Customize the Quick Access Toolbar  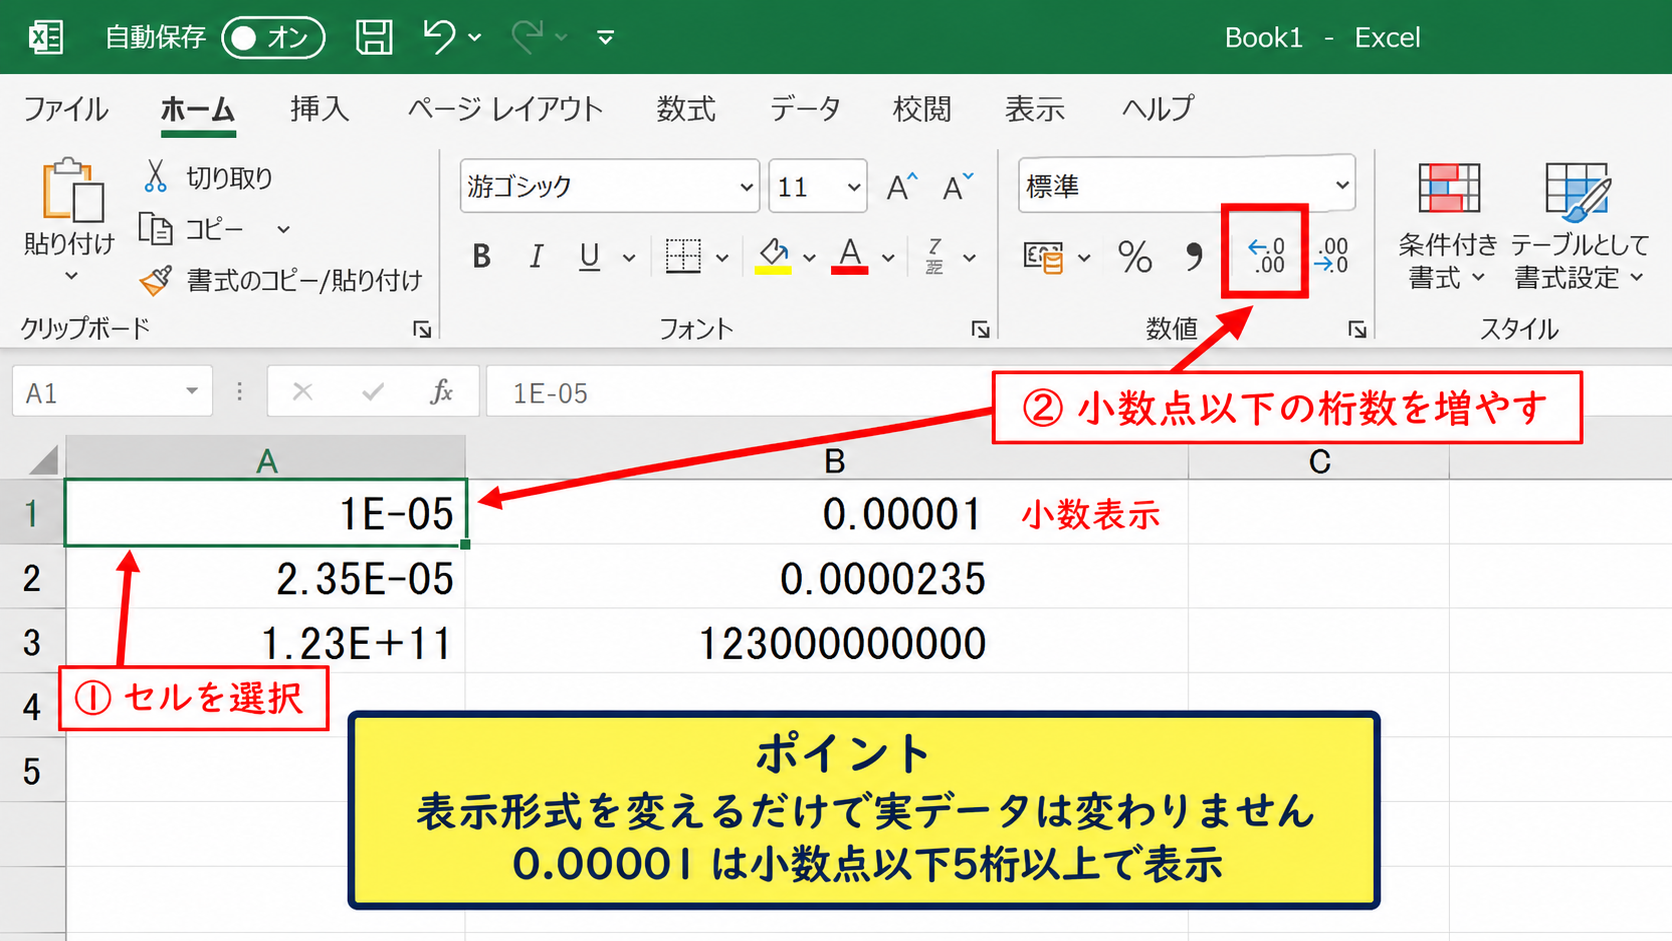tap(605, 38)
